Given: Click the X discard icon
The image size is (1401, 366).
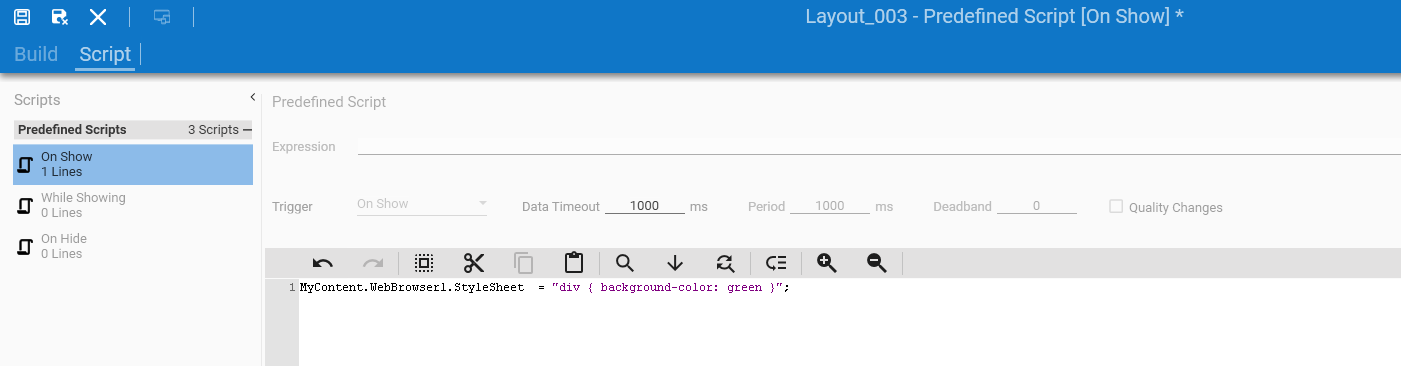Looking at the screenshot, I should (x=98, y=16).
